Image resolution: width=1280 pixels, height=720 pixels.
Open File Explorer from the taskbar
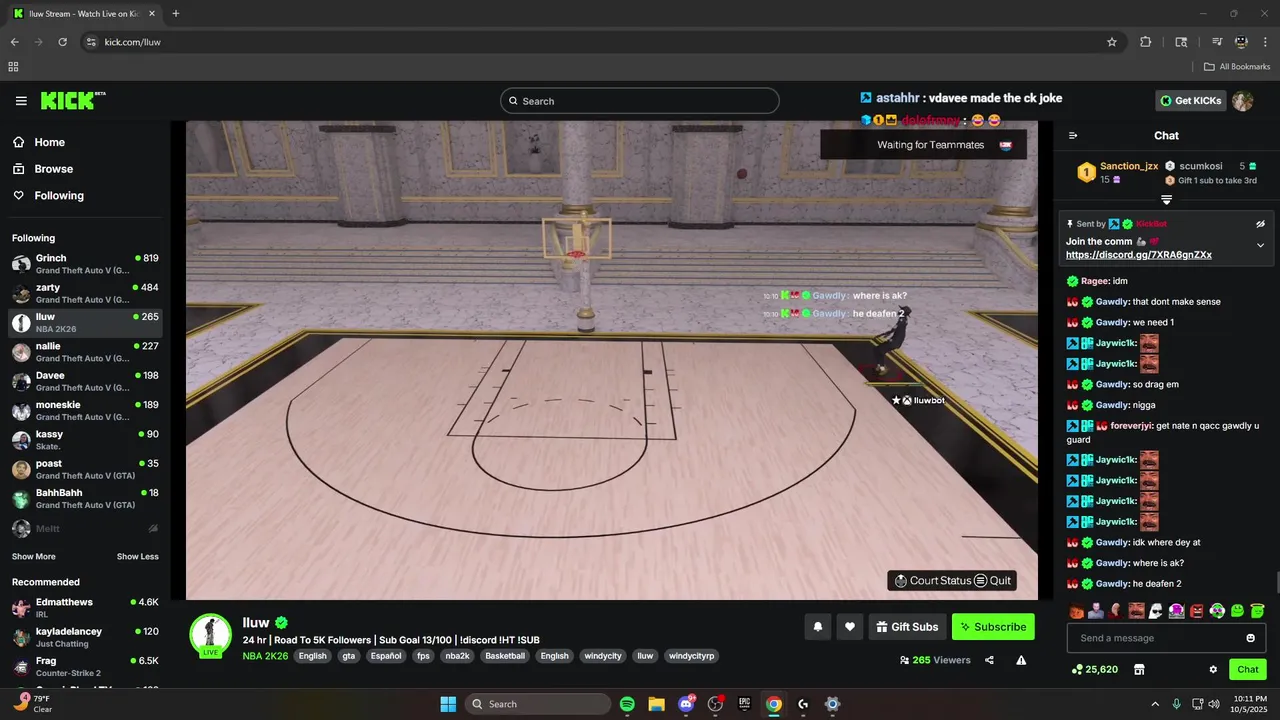point(656,704)
